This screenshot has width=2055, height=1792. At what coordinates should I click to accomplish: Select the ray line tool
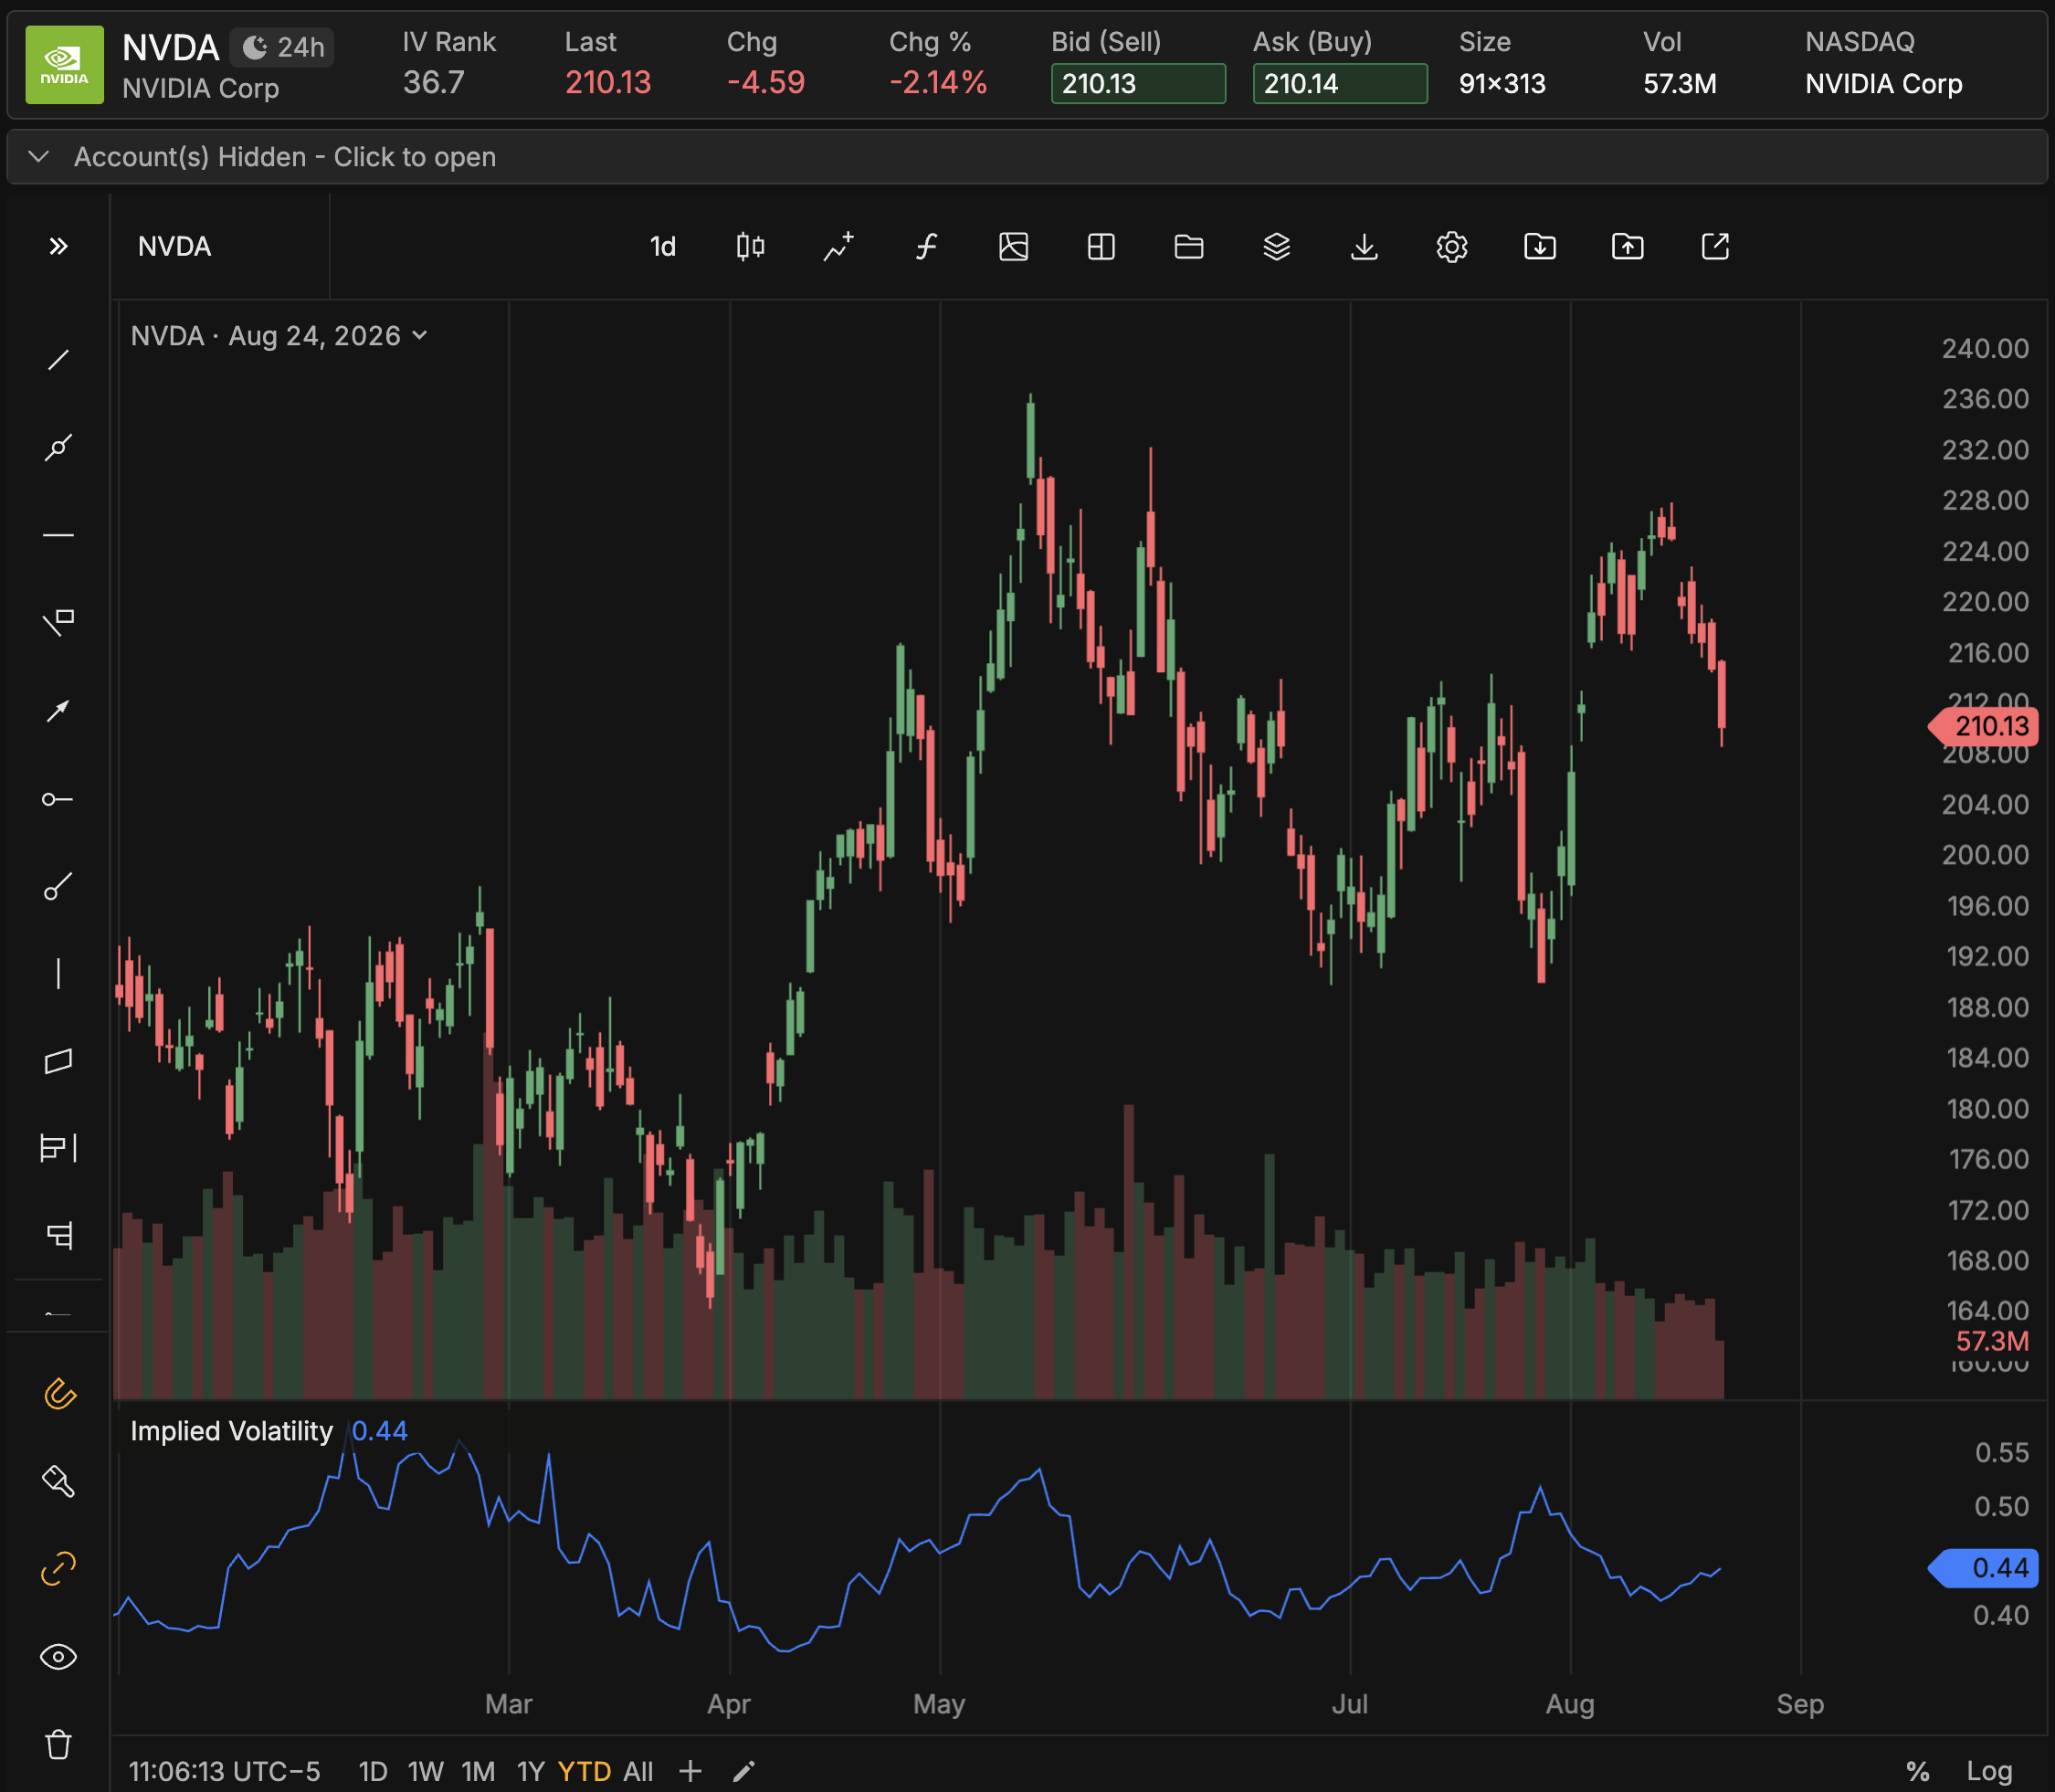tap(58, 447)
